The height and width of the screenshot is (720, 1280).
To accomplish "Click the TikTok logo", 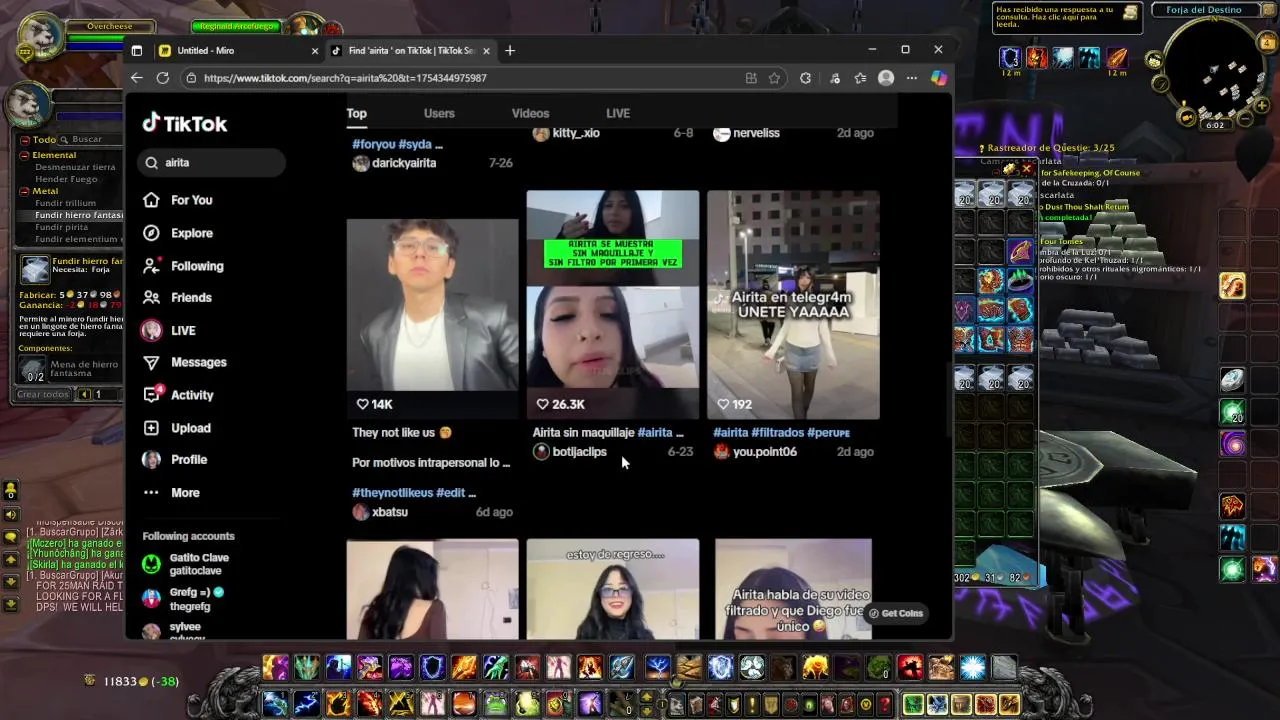I will tap(185, 123).
